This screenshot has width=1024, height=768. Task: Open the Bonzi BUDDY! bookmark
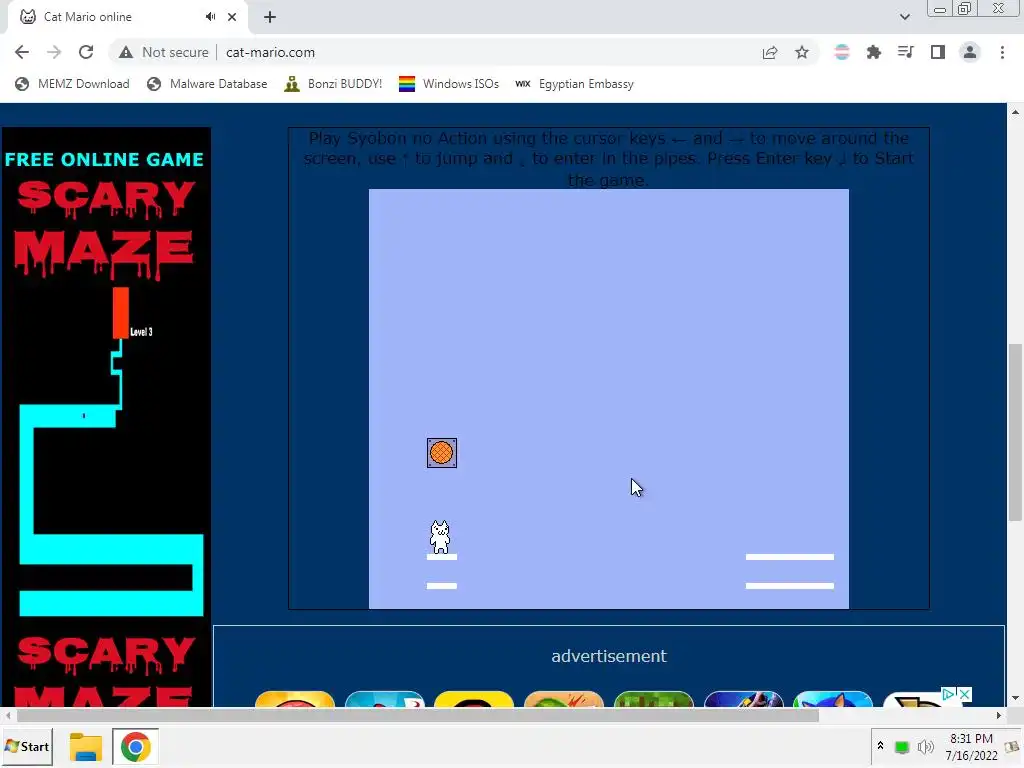click(x=333, y=84)
